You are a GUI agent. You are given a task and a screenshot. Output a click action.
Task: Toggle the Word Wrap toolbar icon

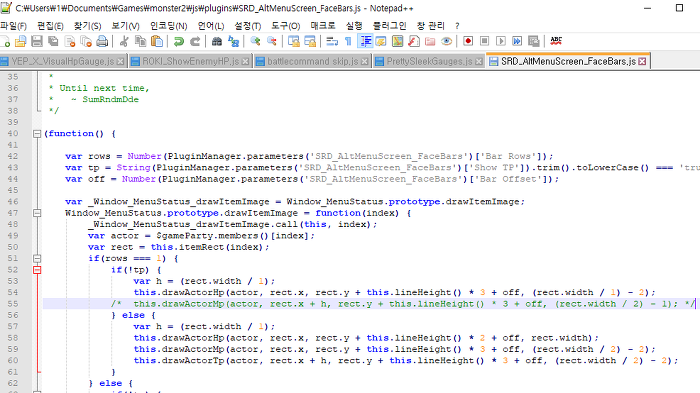pos(332,42)
